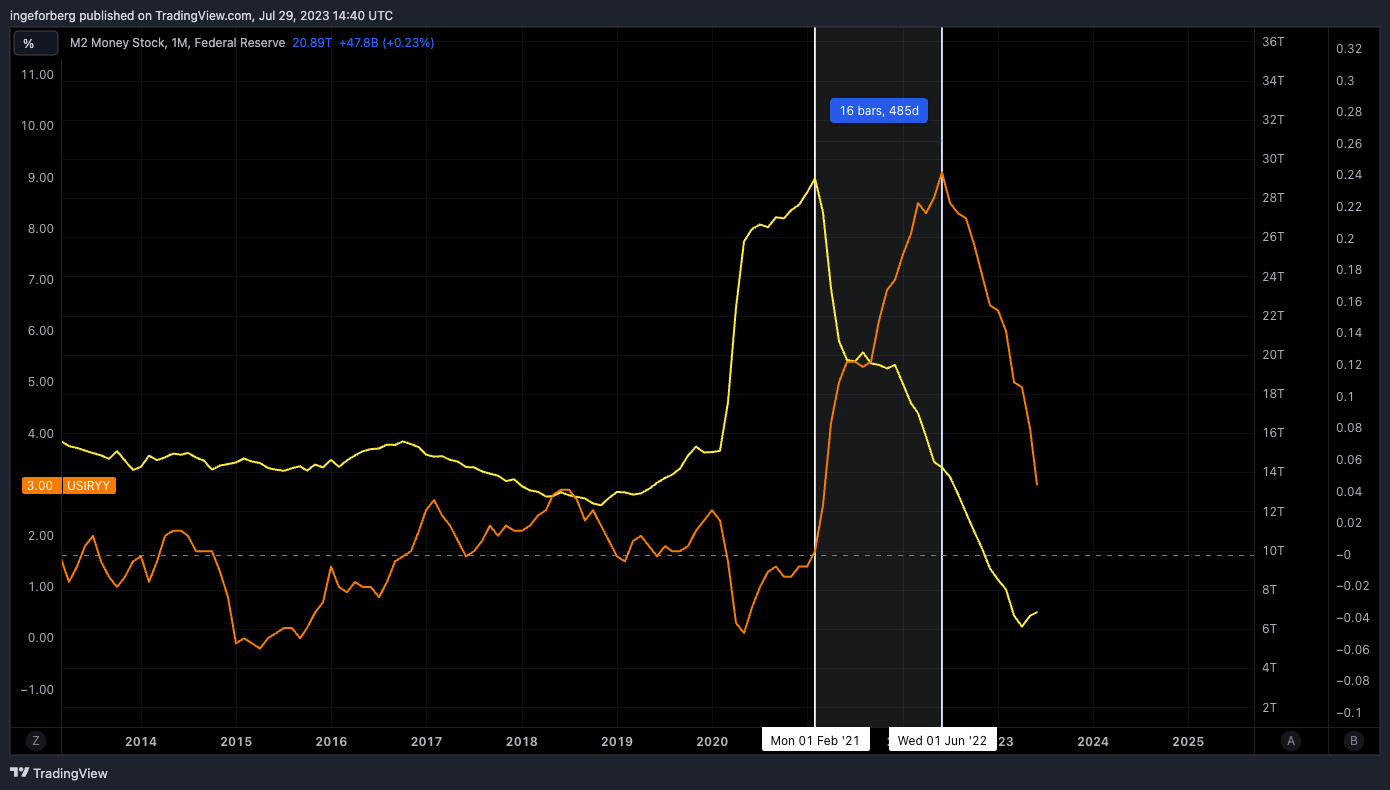Click the 2024 year label
This screenshot has height=790, width=1390.
coord(1093,741)
